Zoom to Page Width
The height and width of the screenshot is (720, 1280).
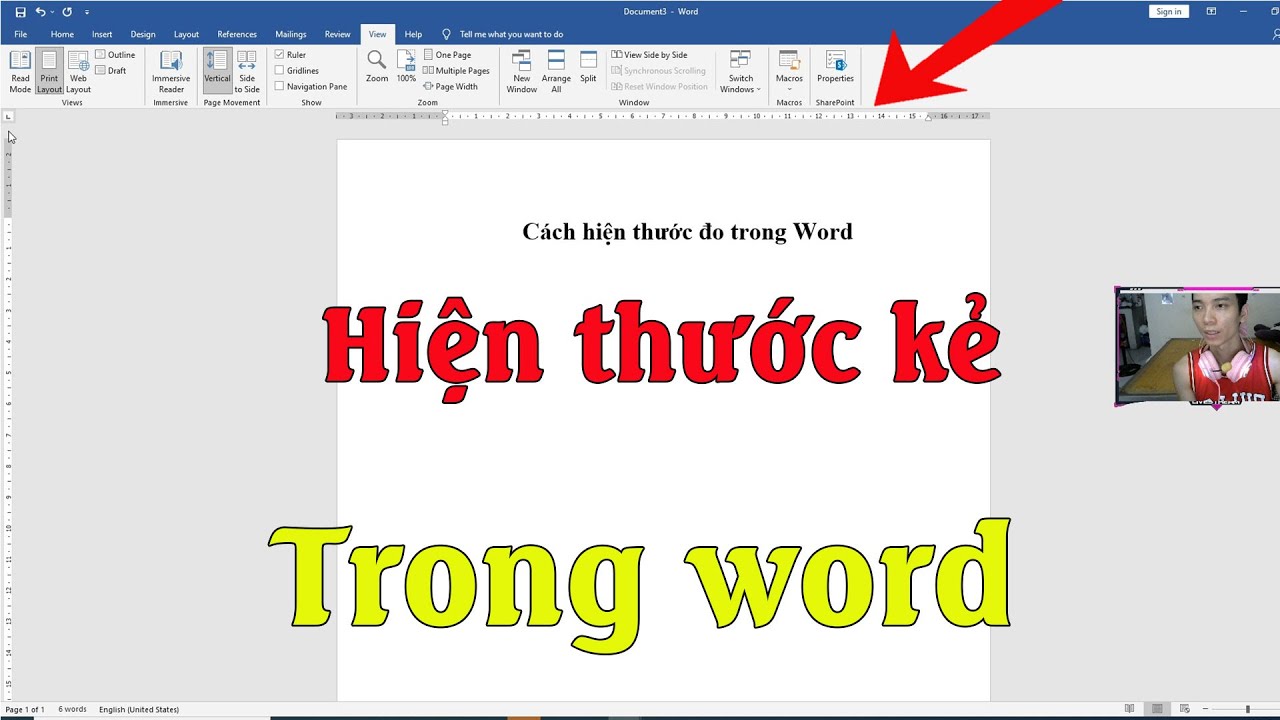450,87
